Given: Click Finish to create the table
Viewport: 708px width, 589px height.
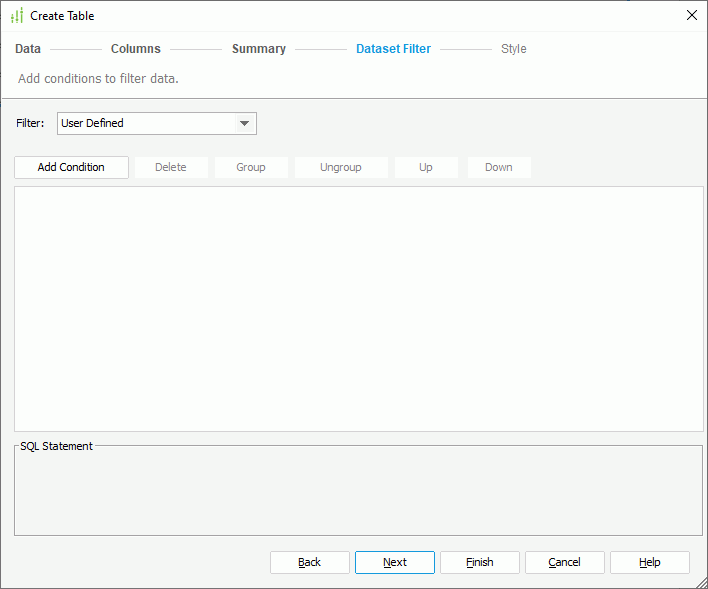Looking at the screenshot, I should (x=480, y=562).
